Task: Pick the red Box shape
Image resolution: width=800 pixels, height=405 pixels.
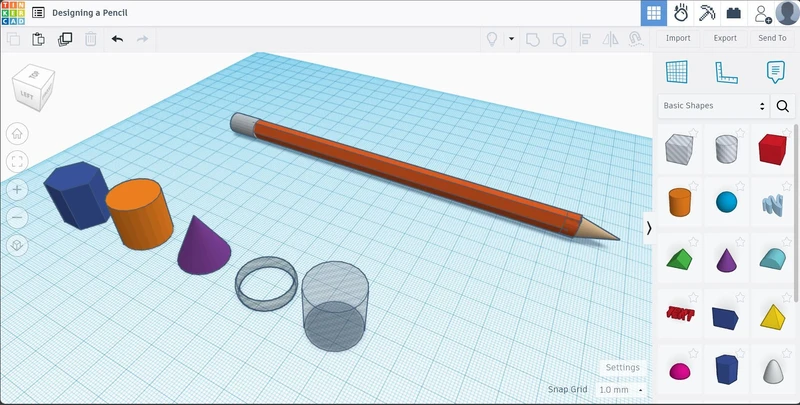Action: pyautogui.click(x=772, y=149)
